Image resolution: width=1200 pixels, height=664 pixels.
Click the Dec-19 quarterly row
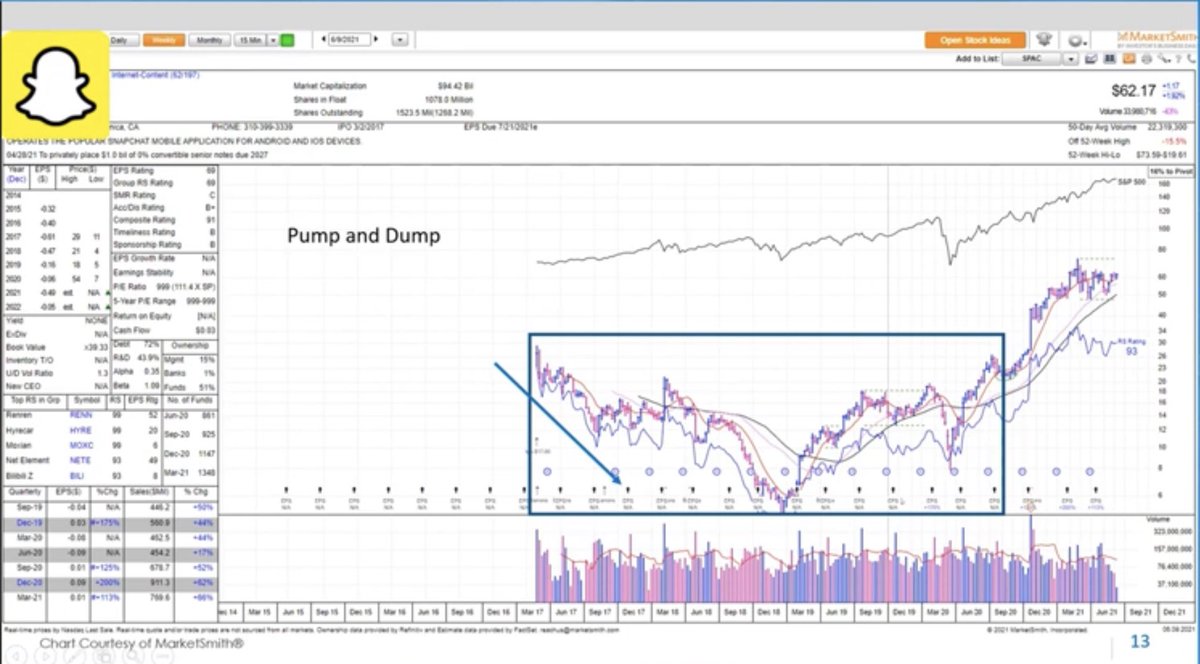tap(110, 521)
